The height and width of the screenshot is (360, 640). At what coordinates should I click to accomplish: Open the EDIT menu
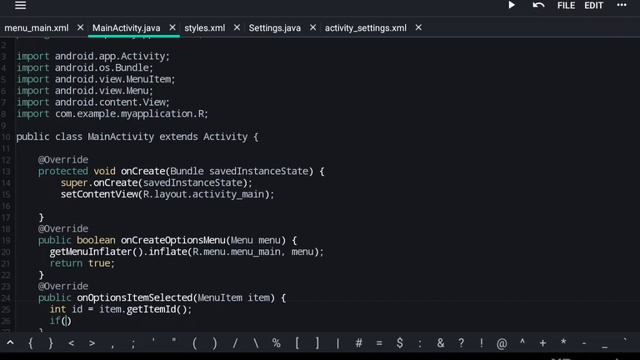coord(593,6)
